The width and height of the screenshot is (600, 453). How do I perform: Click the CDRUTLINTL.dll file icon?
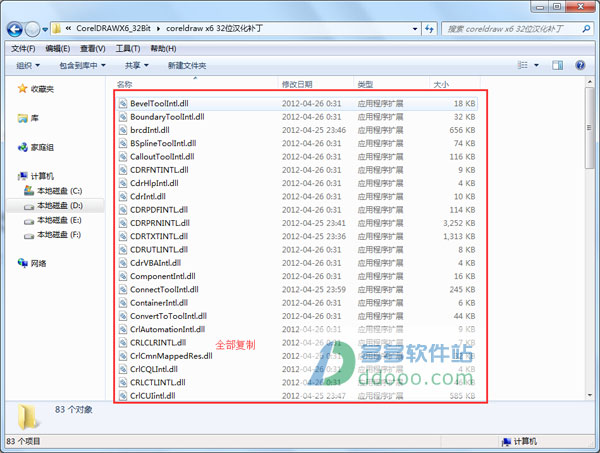pyautogui.click(x=123, y=249)
